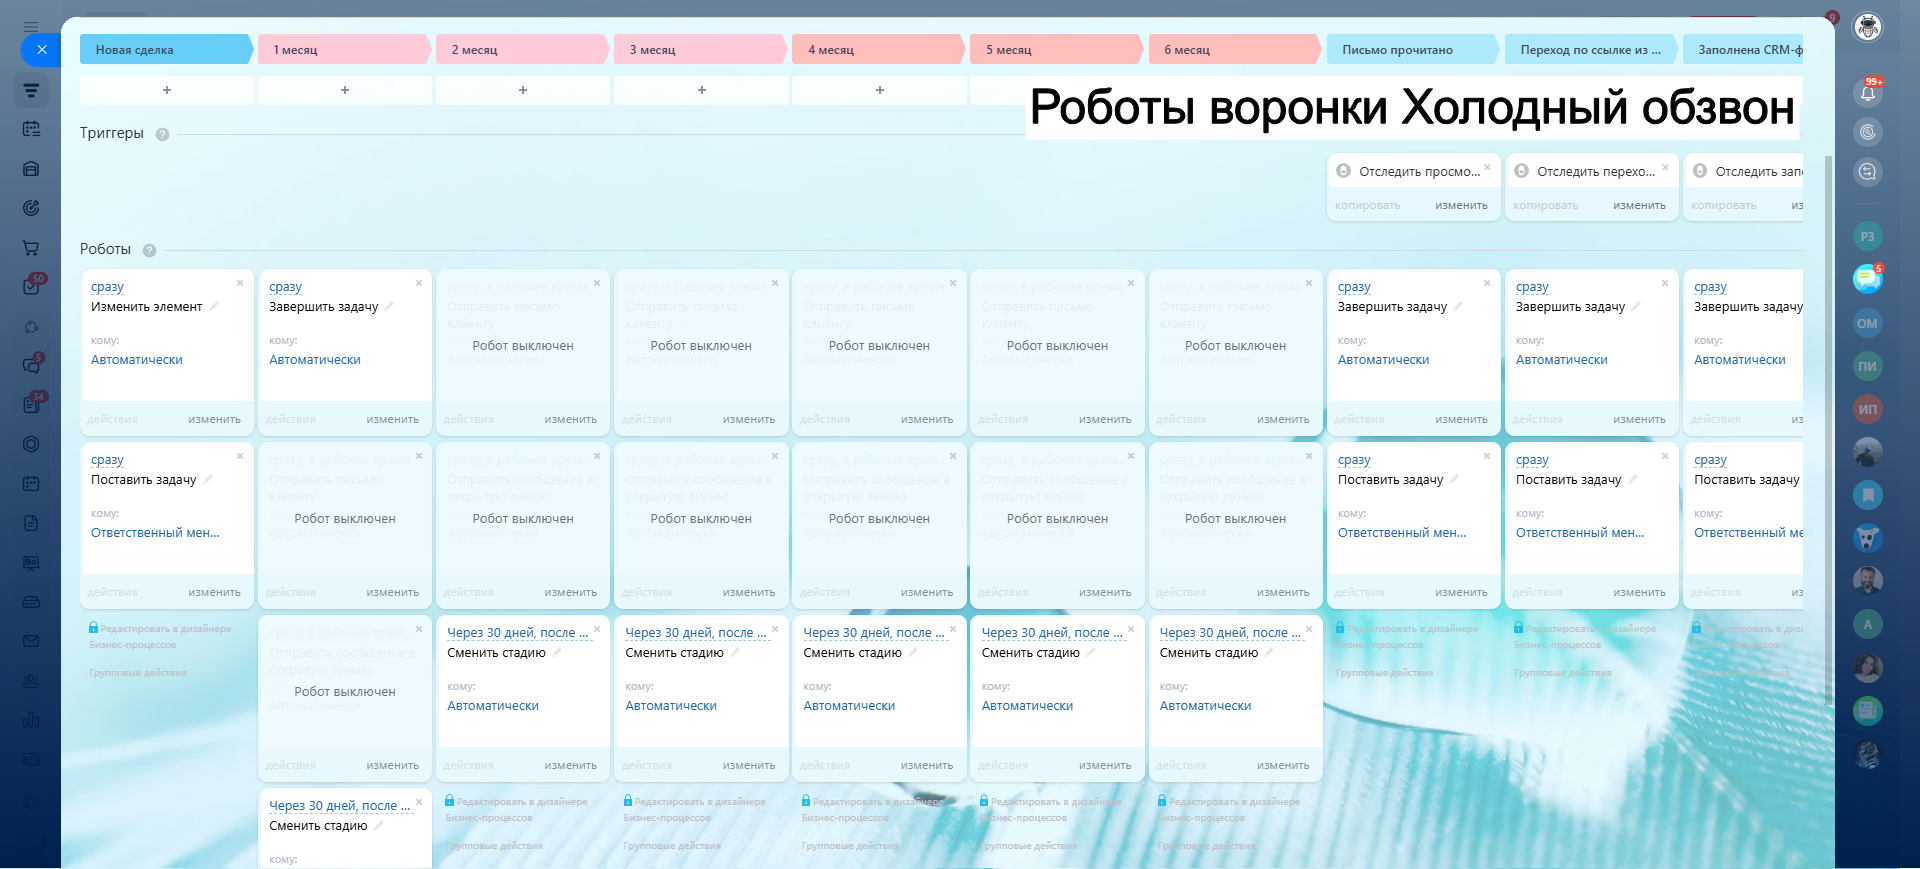Select the 2 месяц stage

pyautogui.click(x=522, y=49)
